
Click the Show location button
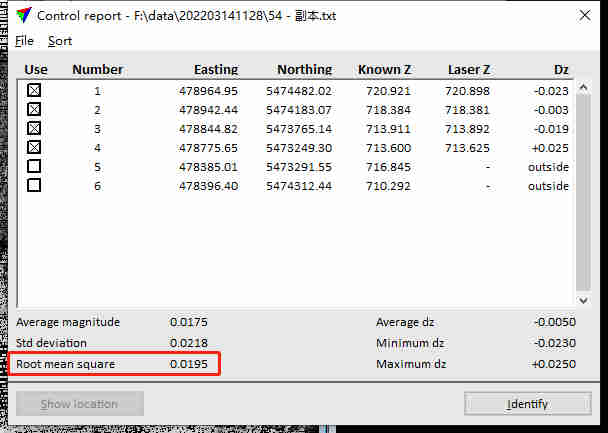click(80, 404)
